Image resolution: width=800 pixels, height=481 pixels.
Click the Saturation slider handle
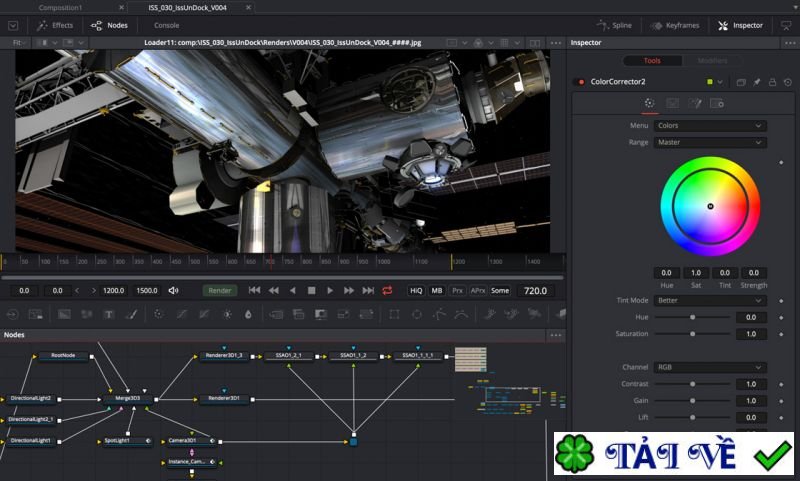(x=692, y=334)
